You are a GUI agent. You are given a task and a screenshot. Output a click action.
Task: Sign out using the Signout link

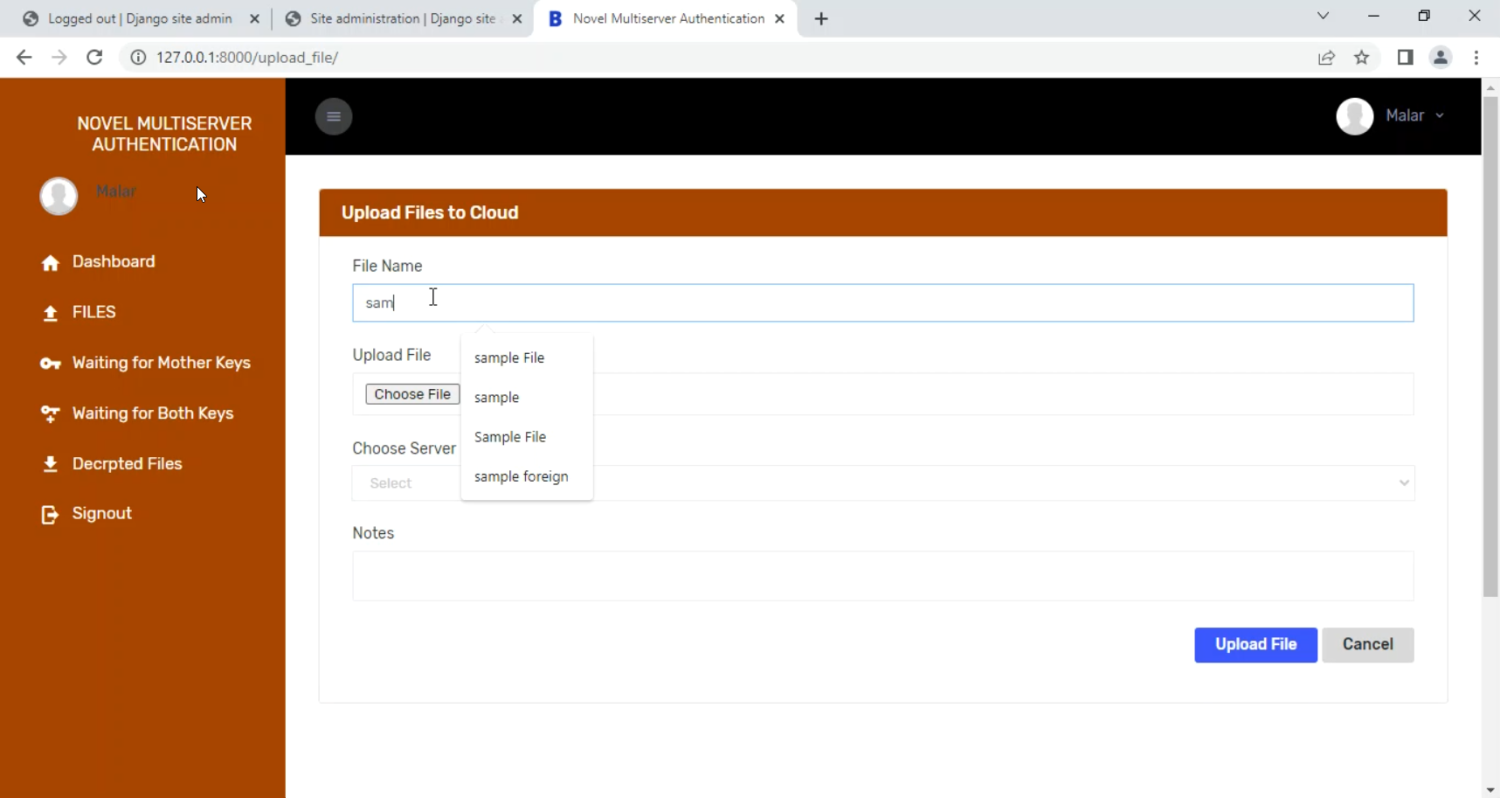[x=102, y=513]
